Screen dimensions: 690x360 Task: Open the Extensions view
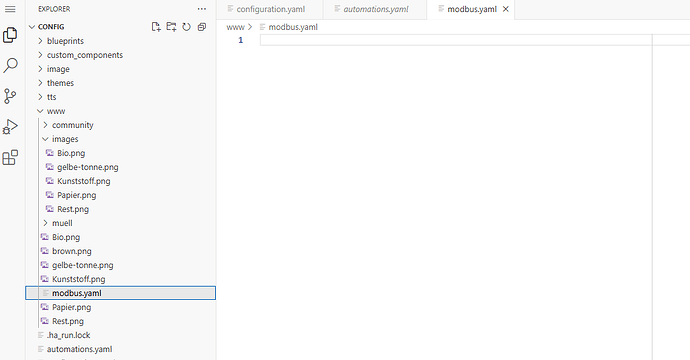(x=10, y=157)
